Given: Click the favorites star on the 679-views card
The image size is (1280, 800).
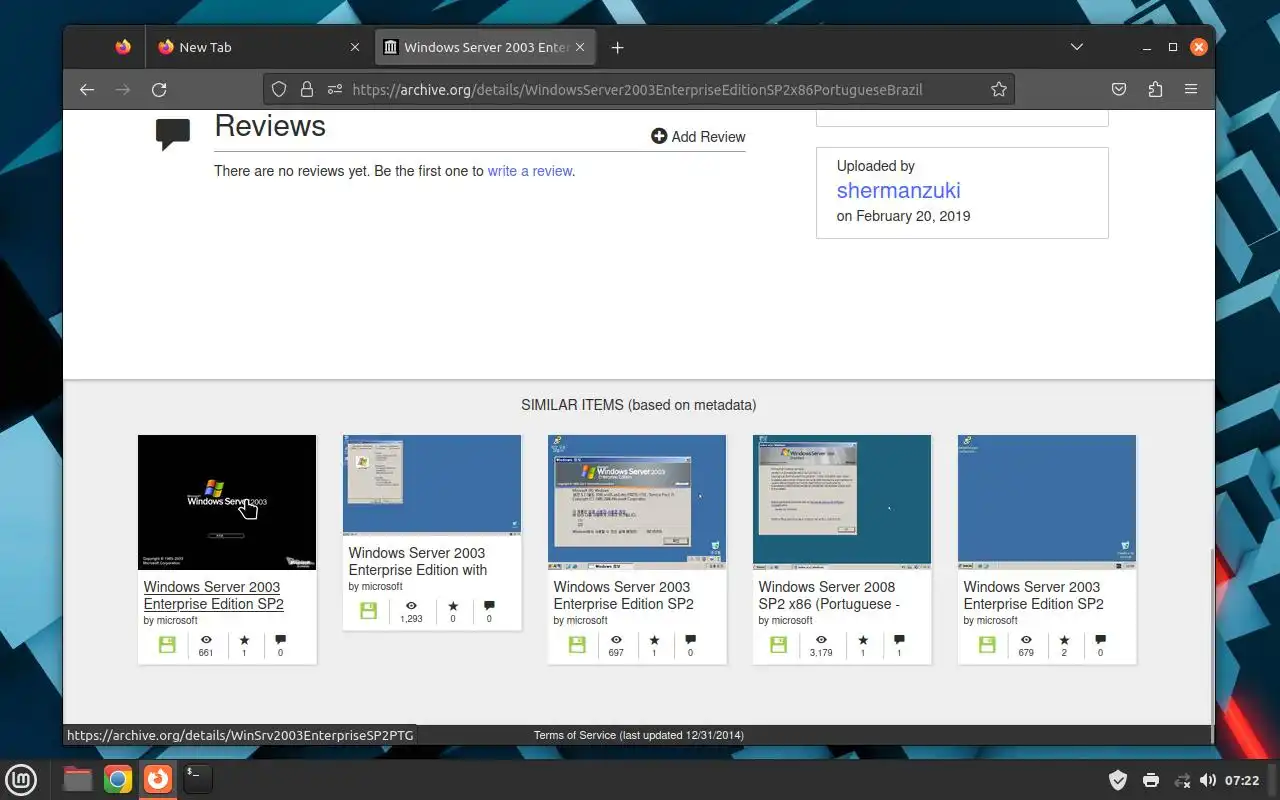Looking at the screenshot, I should click(x=1064, y=640).
